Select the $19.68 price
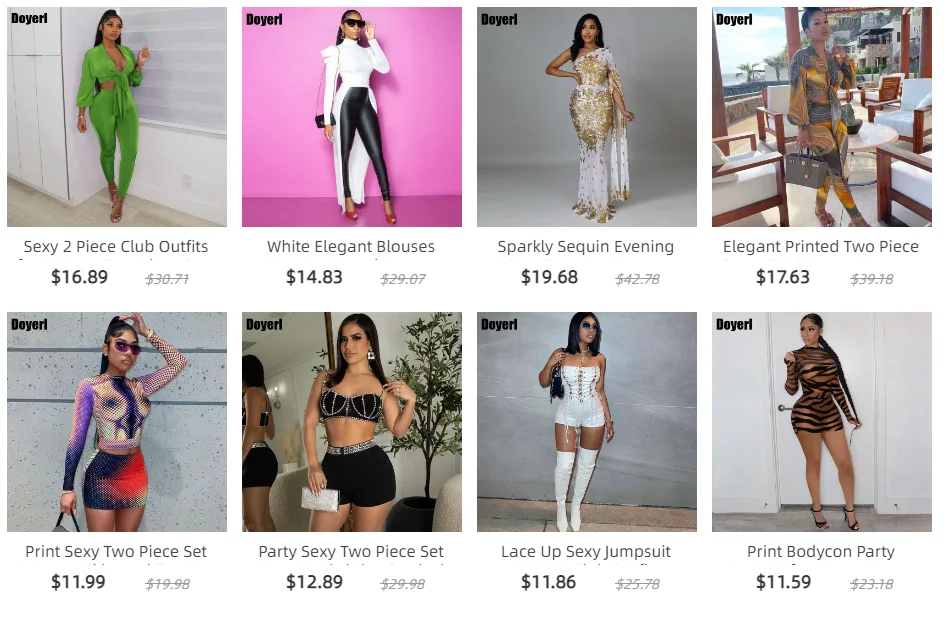Screen dimensions: 944x626 (x=549, y=277)
